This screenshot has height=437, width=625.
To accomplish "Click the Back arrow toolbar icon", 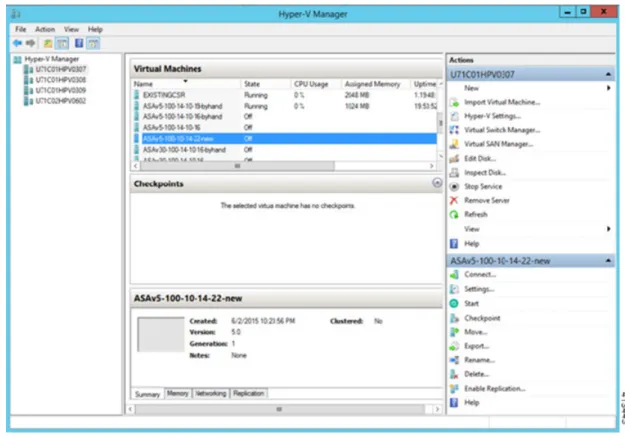I will 17,43.
